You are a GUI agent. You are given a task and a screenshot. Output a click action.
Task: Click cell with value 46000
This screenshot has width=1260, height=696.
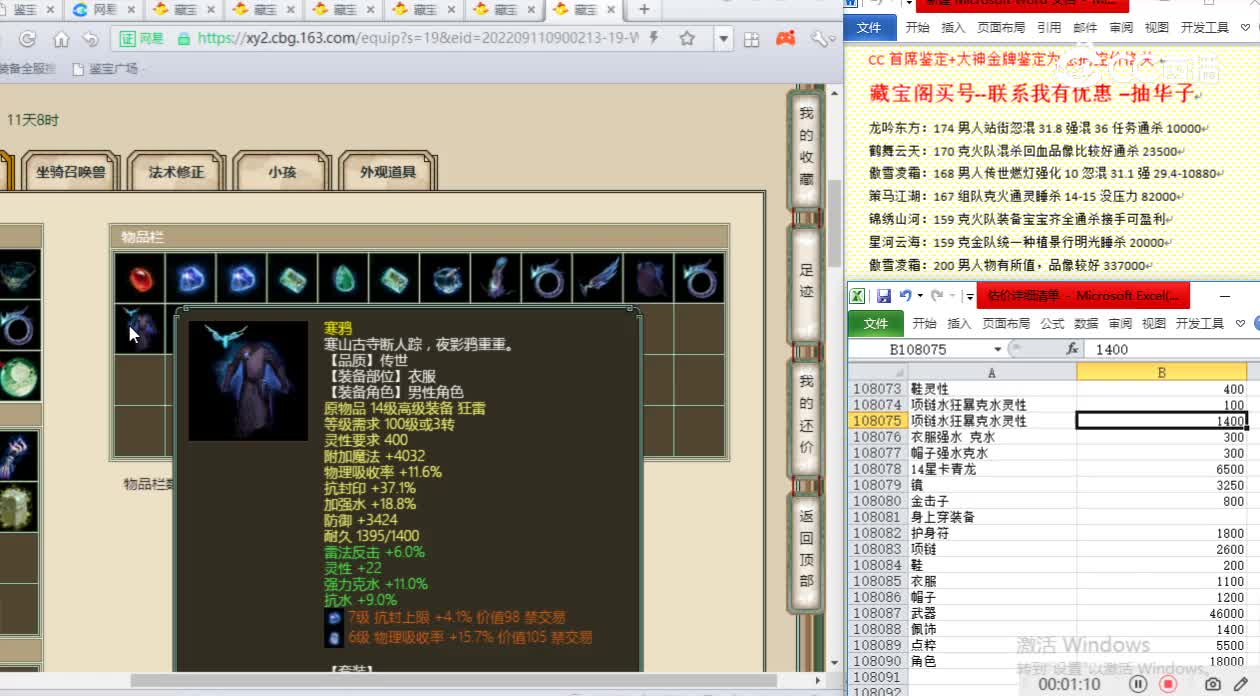[1162, 613]
